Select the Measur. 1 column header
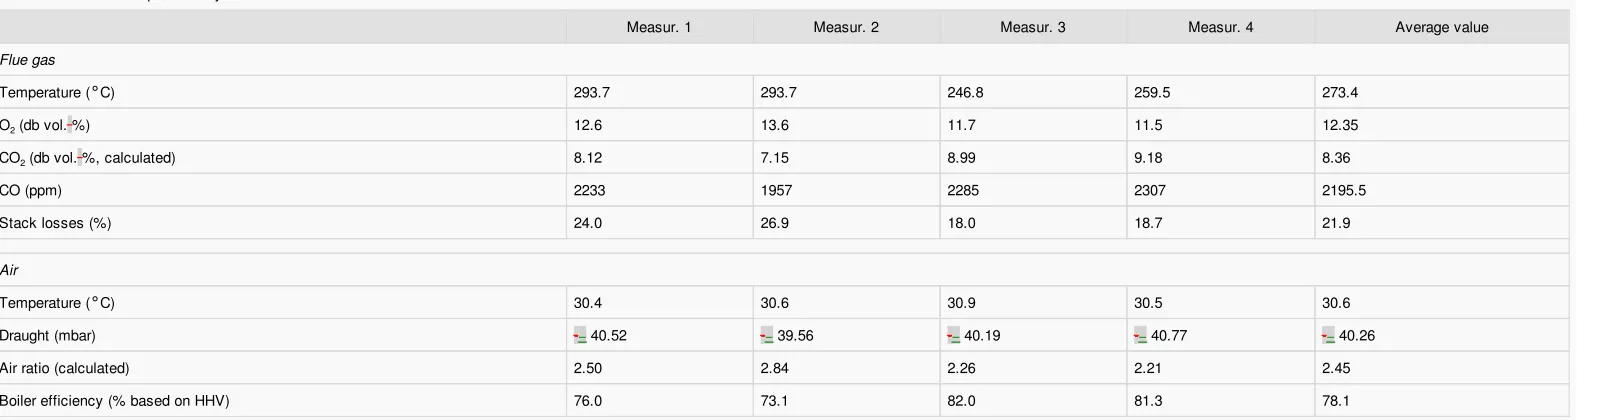Viewport: 1622px width, 420px height. coord(659,27)
